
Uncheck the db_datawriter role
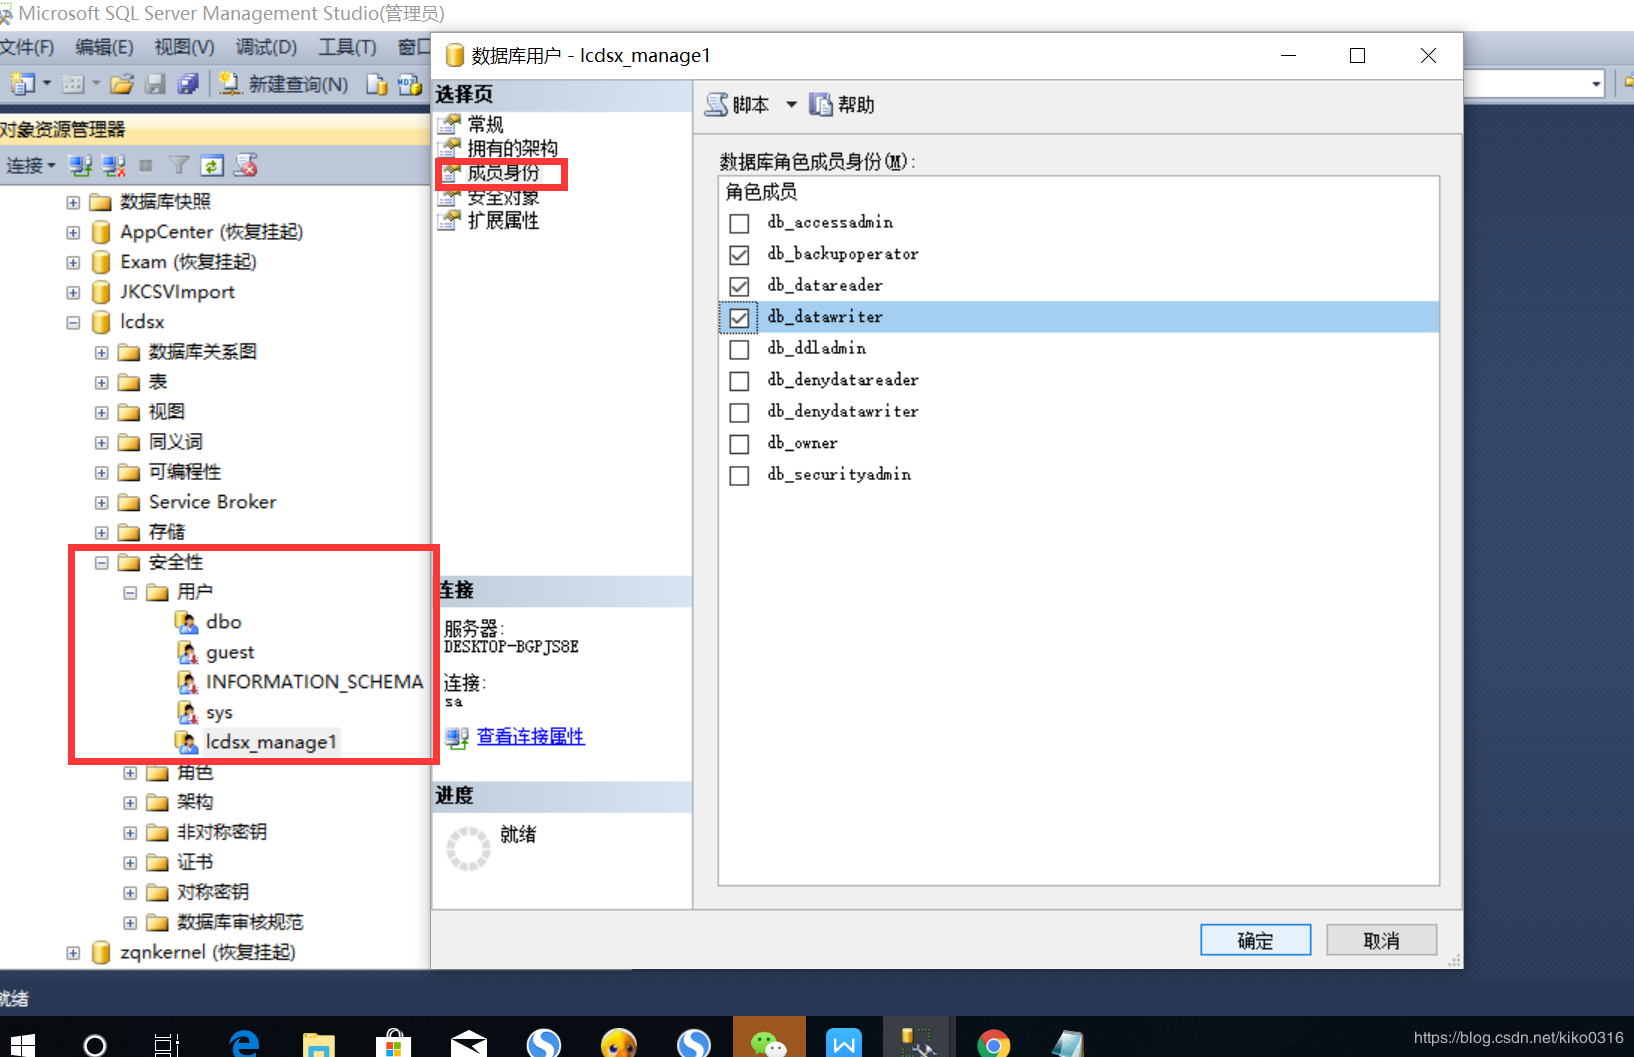tap(739, 318)
